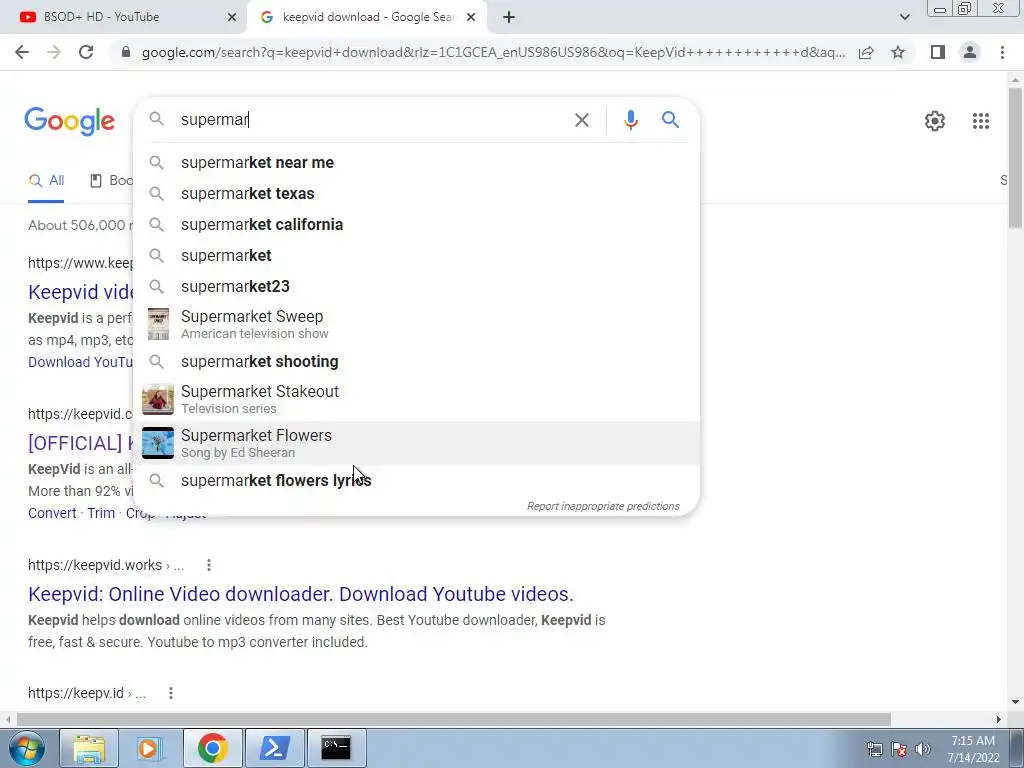Open the Google apps grid
The width and height of the screenshot is (1024, 768).
[980, 121]
